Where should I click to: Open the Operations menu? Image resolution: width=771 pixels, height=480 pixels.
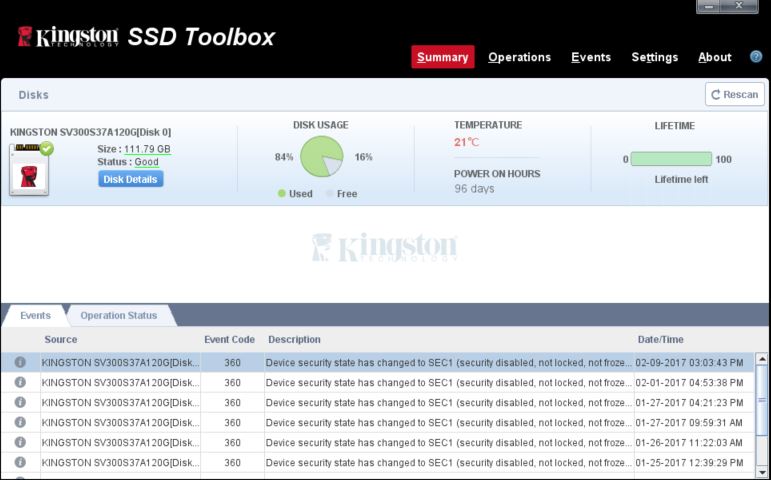click(x=519, y=57)
